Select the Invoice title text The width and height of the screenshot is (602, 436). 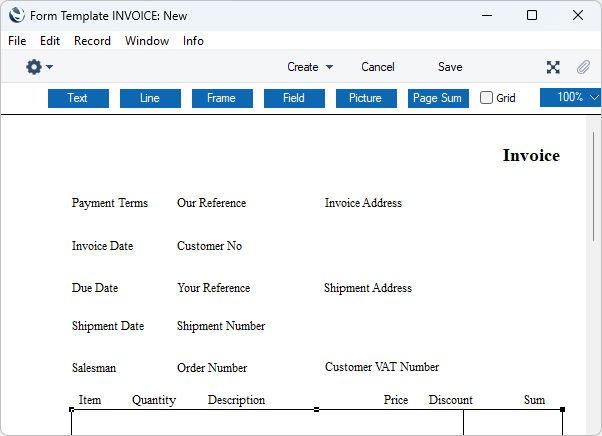click(x=531, y=155)
